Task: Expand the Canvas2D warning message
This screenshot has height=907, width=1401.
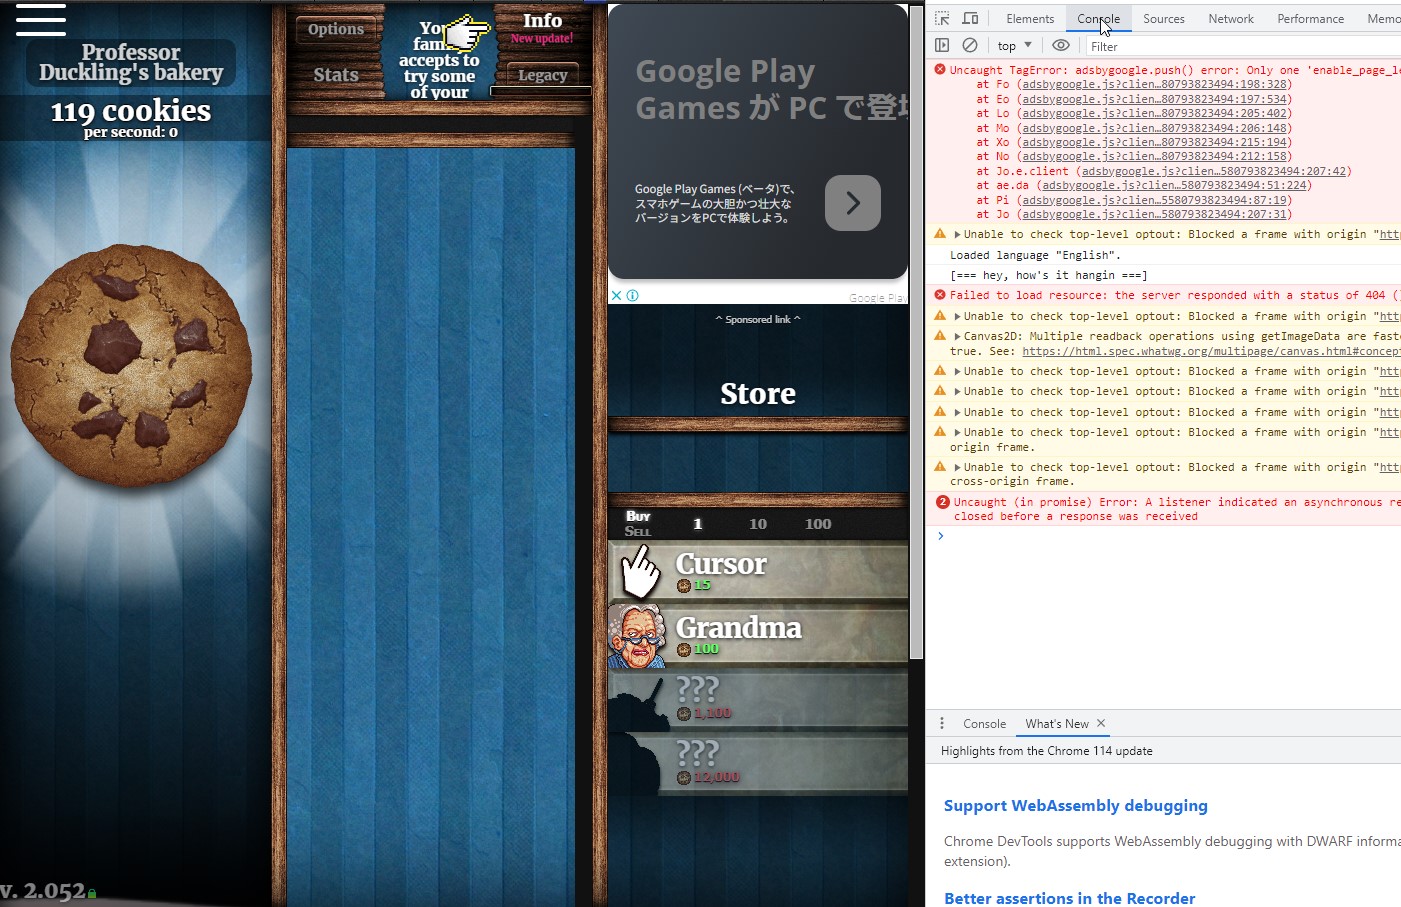Action: pos(957,337)
